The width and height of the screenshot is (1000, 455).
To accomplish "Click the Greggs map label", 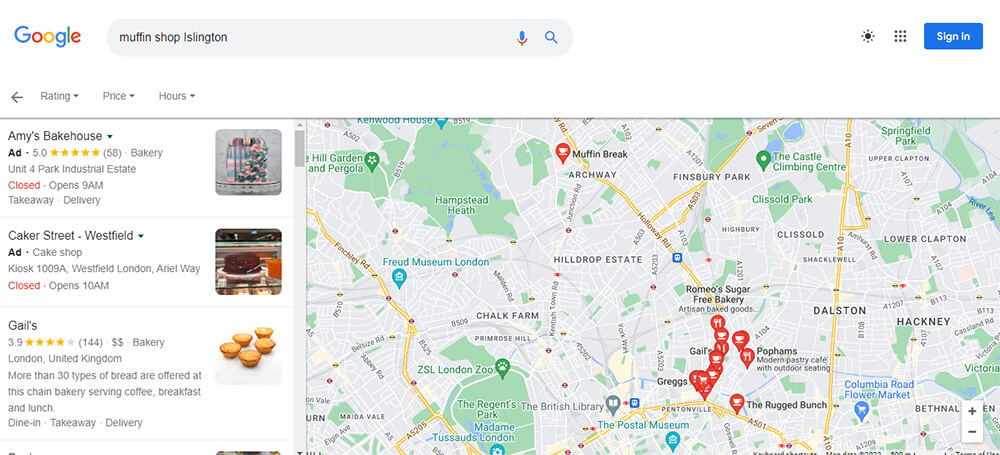I will pyautogui.click(x=672, y=382).
